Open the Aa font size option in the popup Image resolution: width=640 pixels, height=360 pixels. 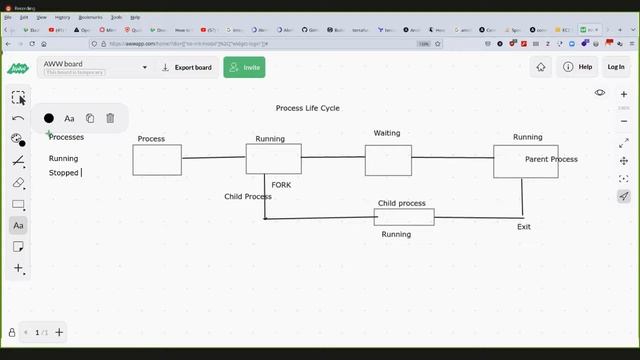(x=69, y=118)
